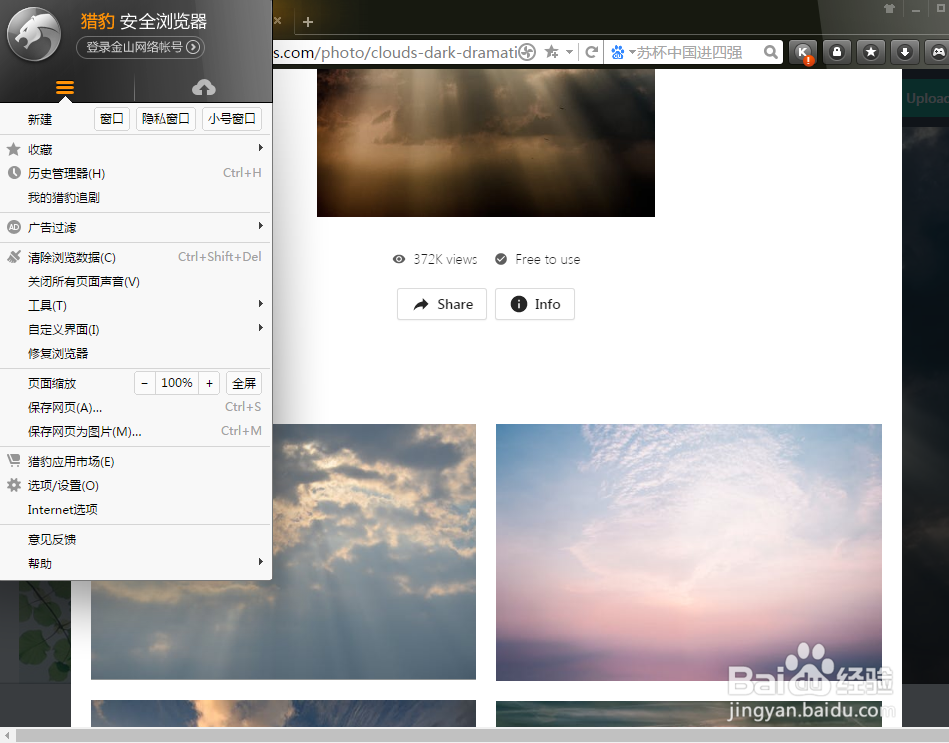Decrease page zoom with minus button

click(x=145, y=383)
